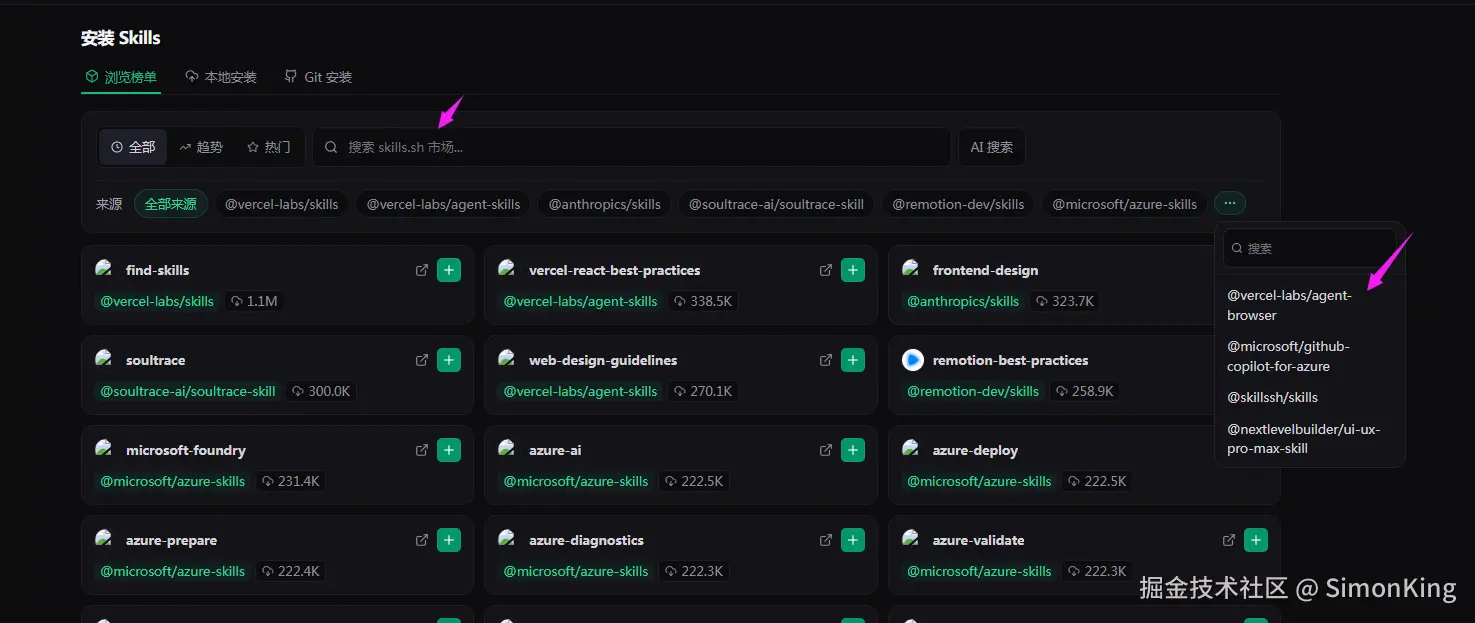Viewport: 1475px width, 623px height.
Task: Click the 258.9K download count
Action: coord(1085,391)
